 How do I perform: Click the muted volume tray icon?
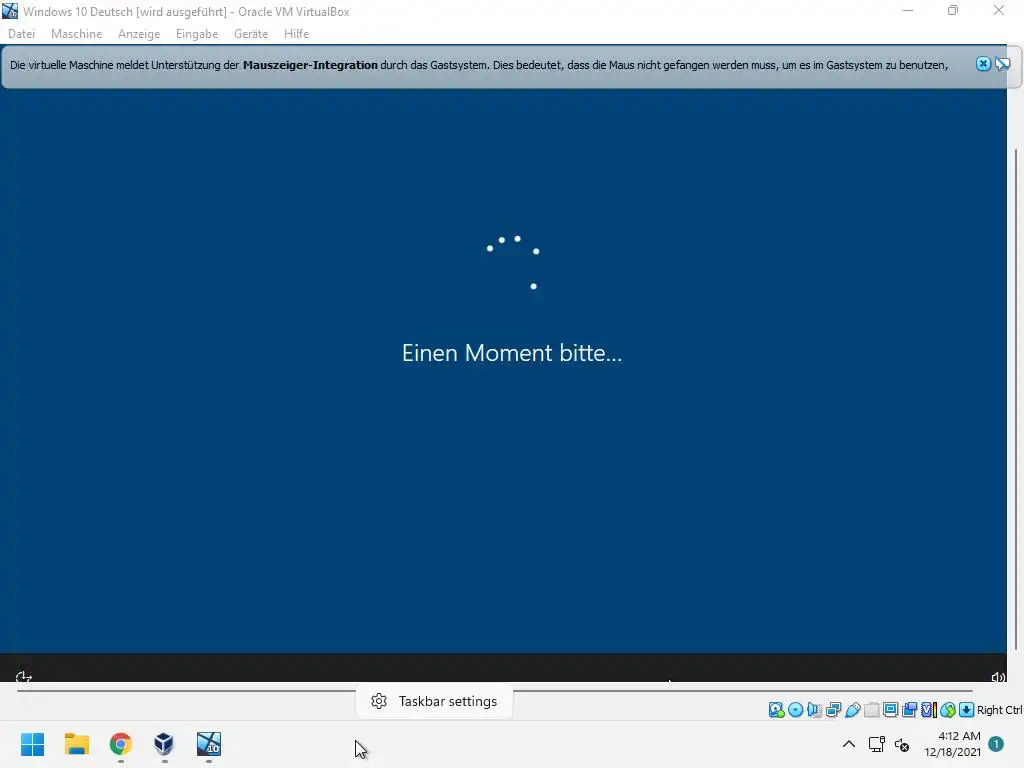pos(902,744)
